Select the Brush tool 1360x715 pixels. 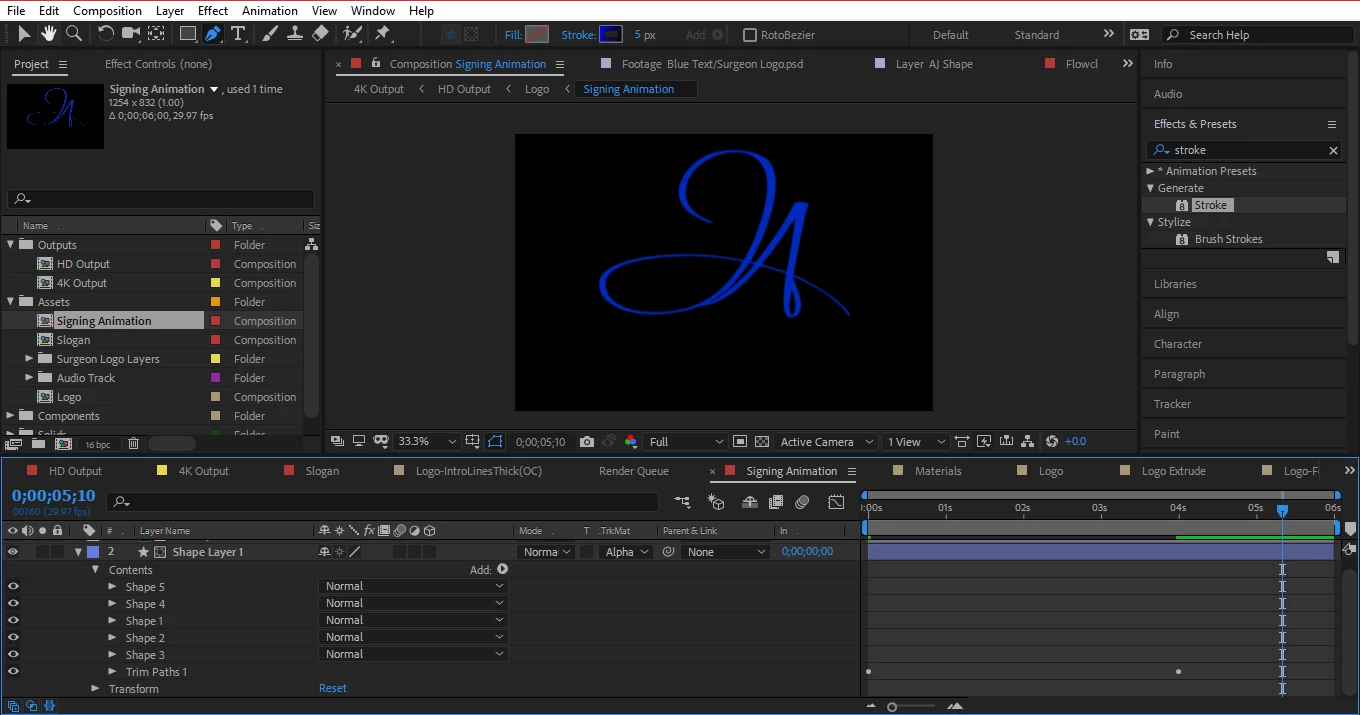click(x=270, y=34)
